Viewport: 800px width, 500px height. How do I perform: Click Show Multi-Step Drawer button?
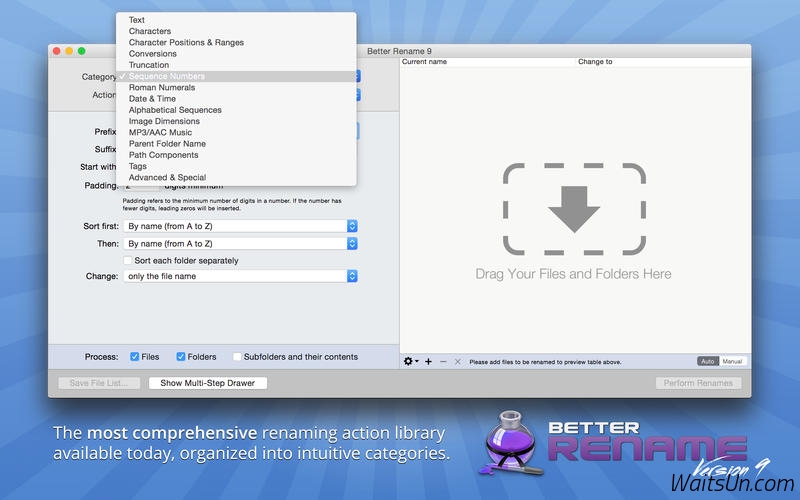pyautogui.click(x=208, y=383)
